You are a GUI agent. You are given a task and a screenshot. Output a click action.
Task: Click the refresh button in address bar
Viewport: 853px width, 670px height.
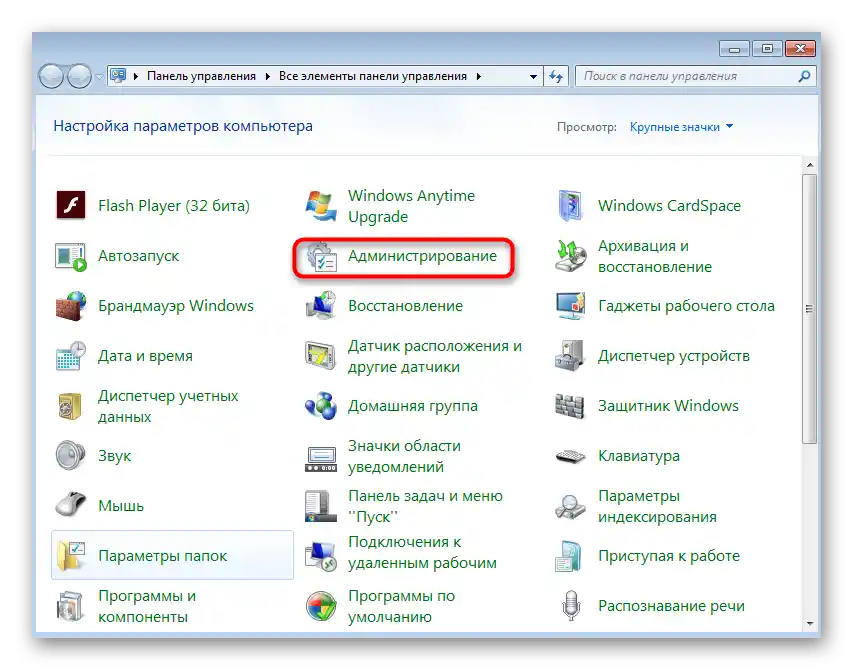pos(556,77)
